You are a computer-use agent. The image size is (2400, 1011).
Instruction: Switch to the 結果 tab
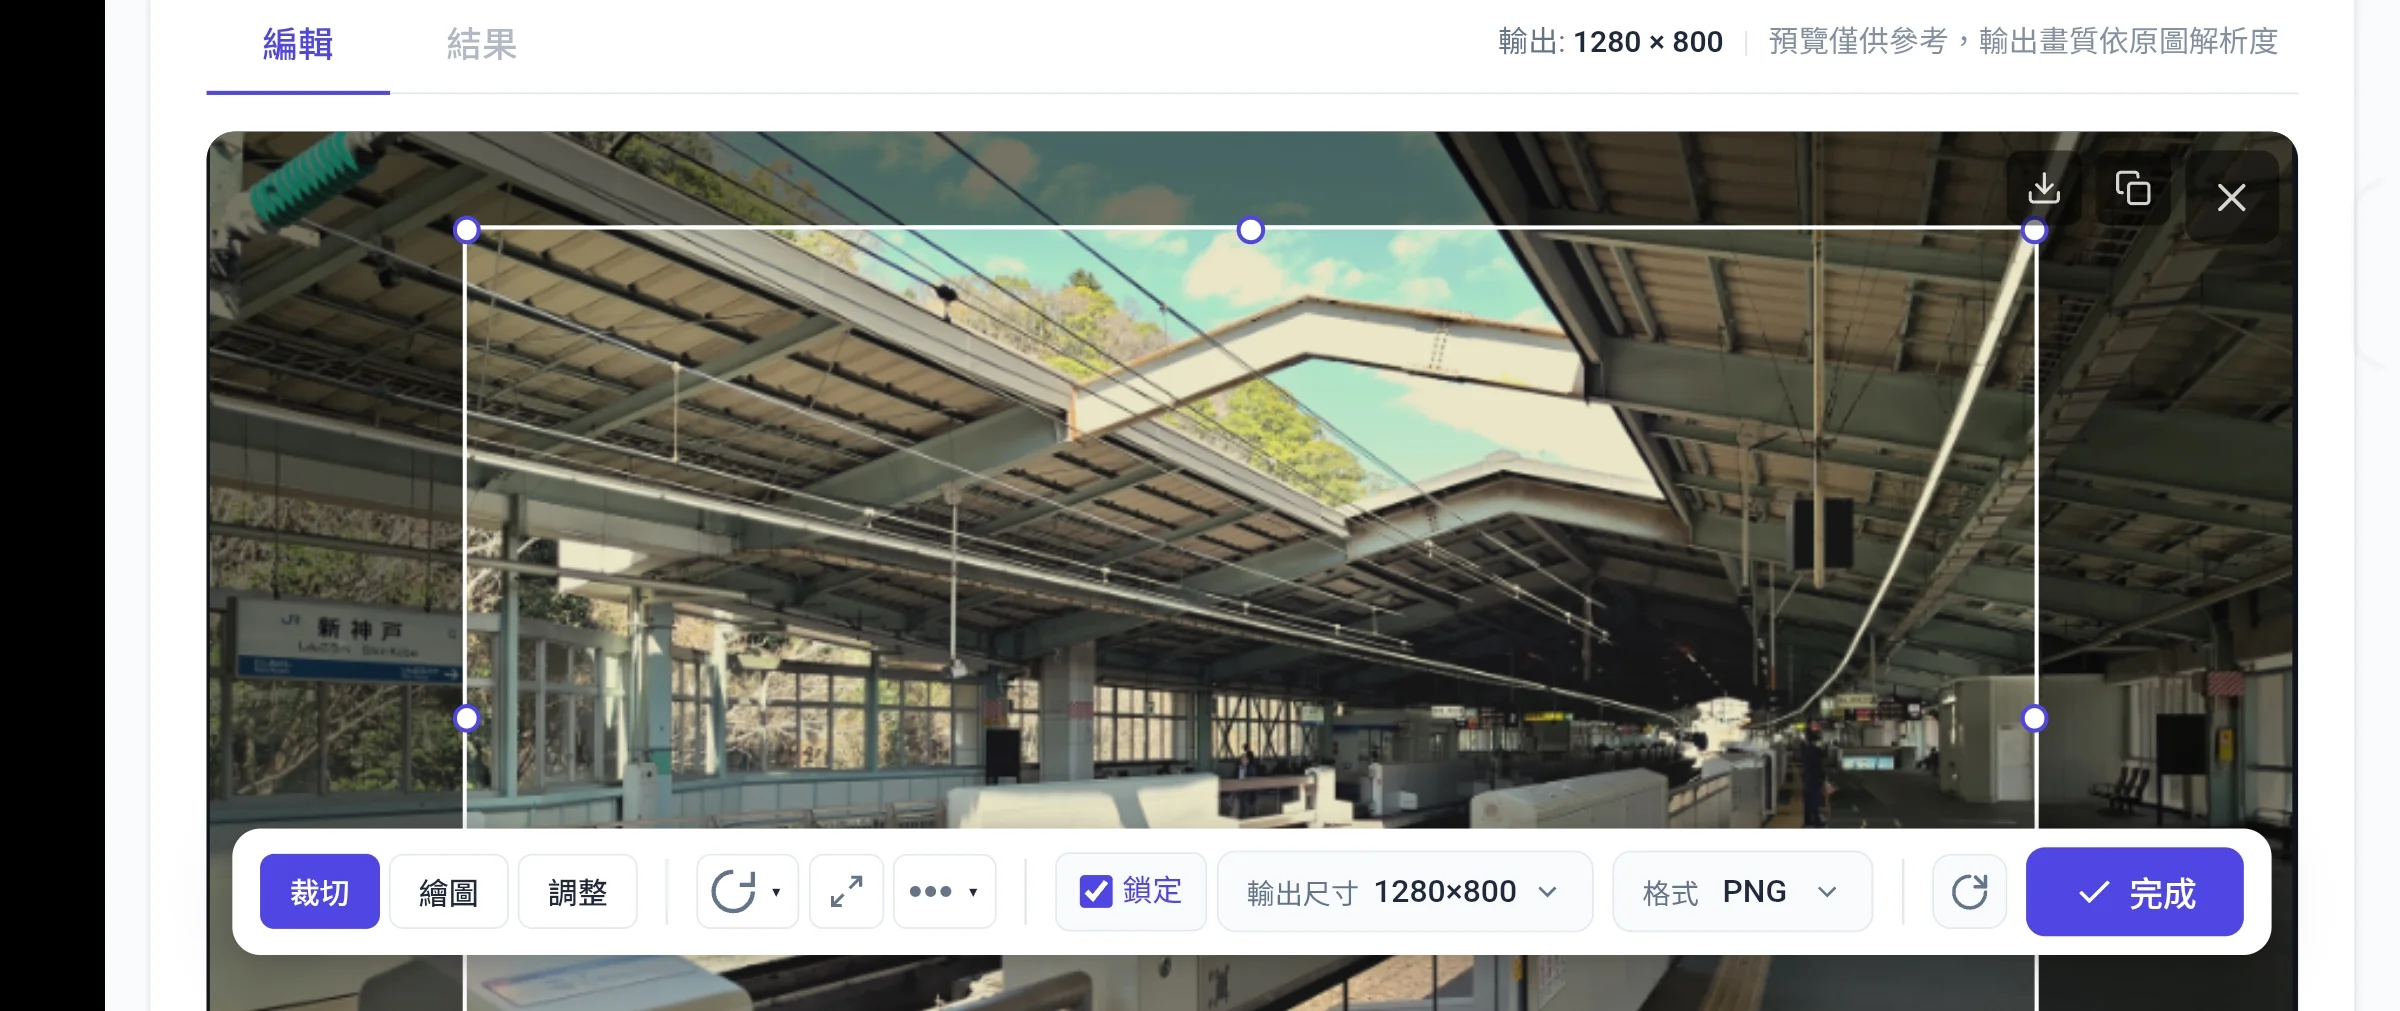pos(481,44)
